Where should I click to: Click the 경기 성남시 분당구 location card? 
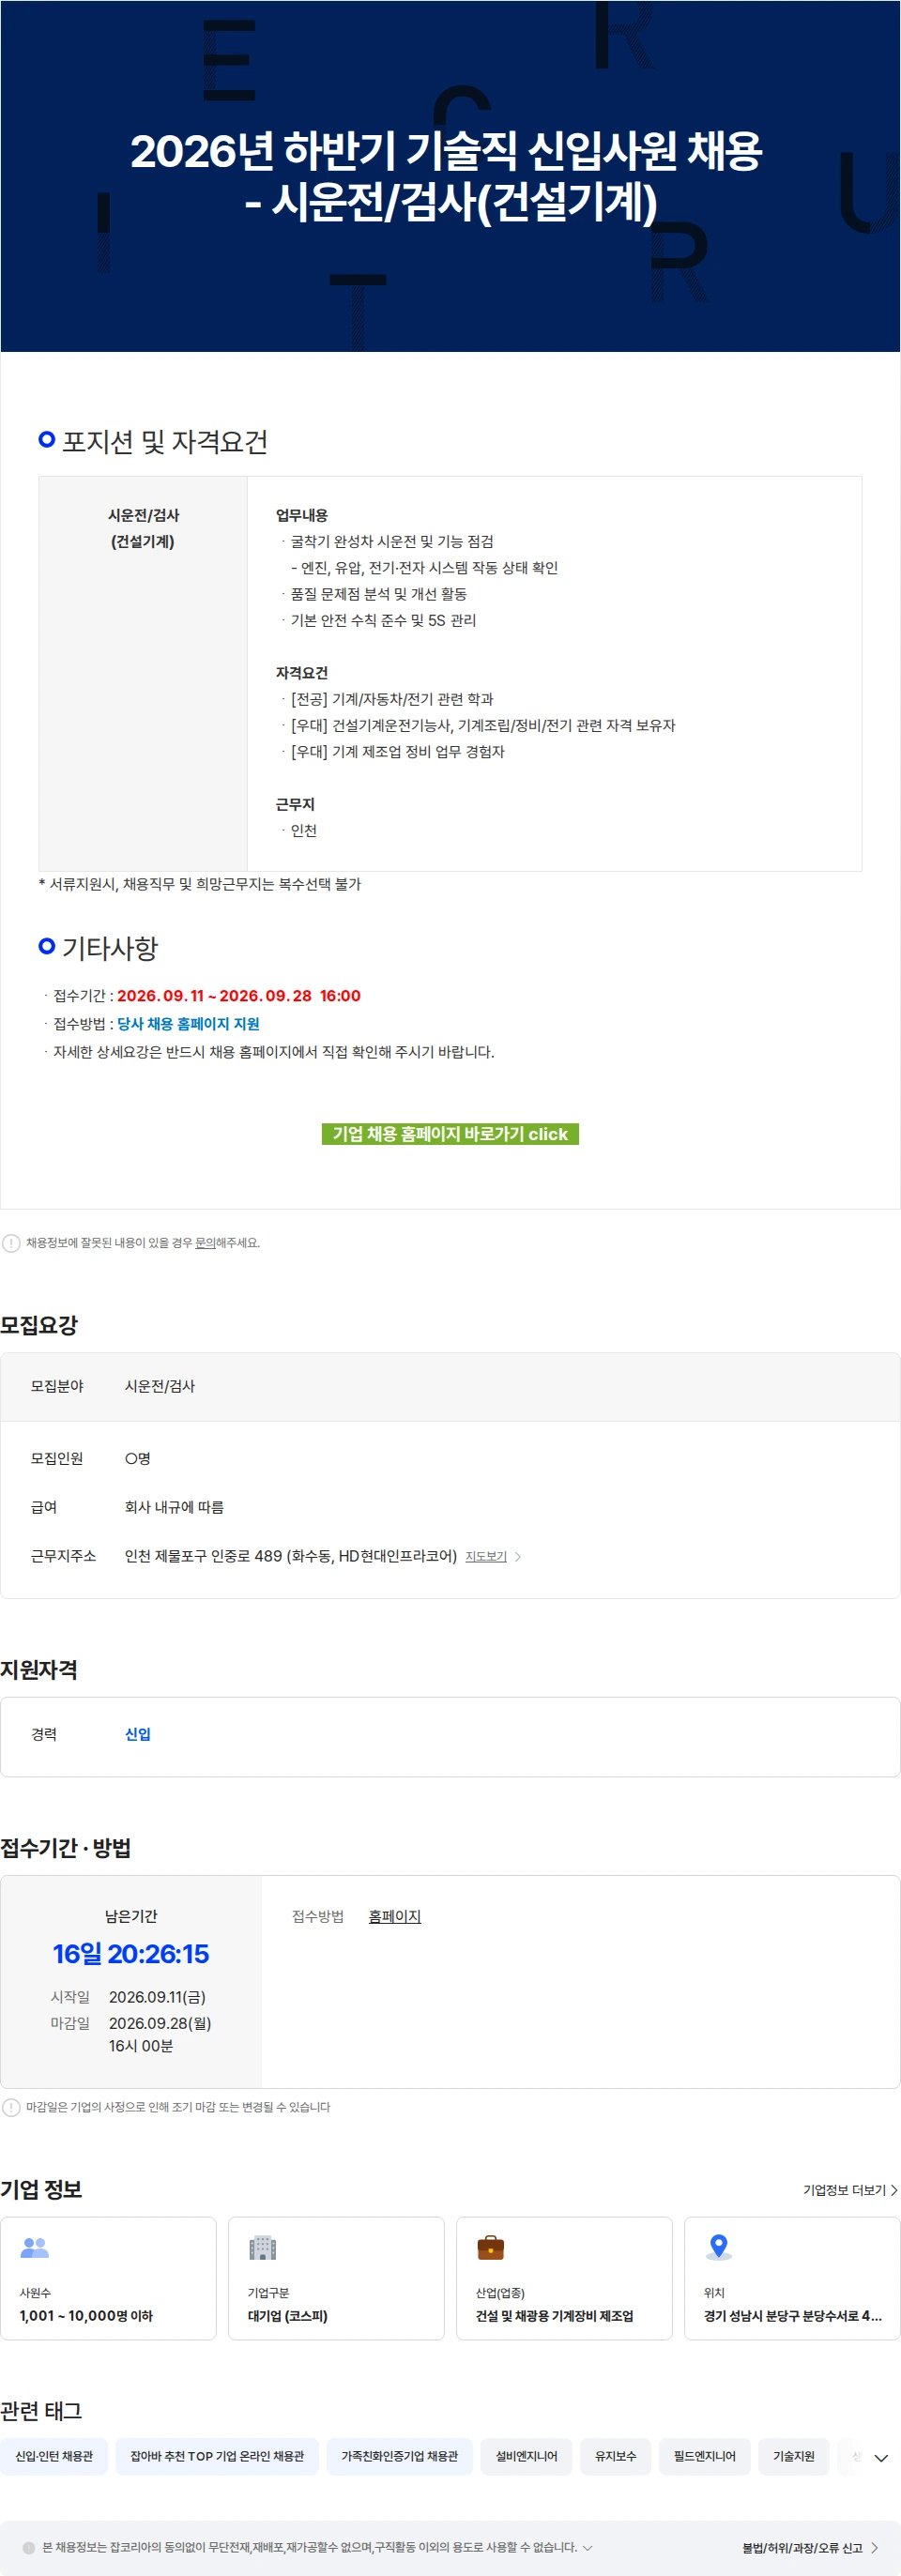(792, 2278)
